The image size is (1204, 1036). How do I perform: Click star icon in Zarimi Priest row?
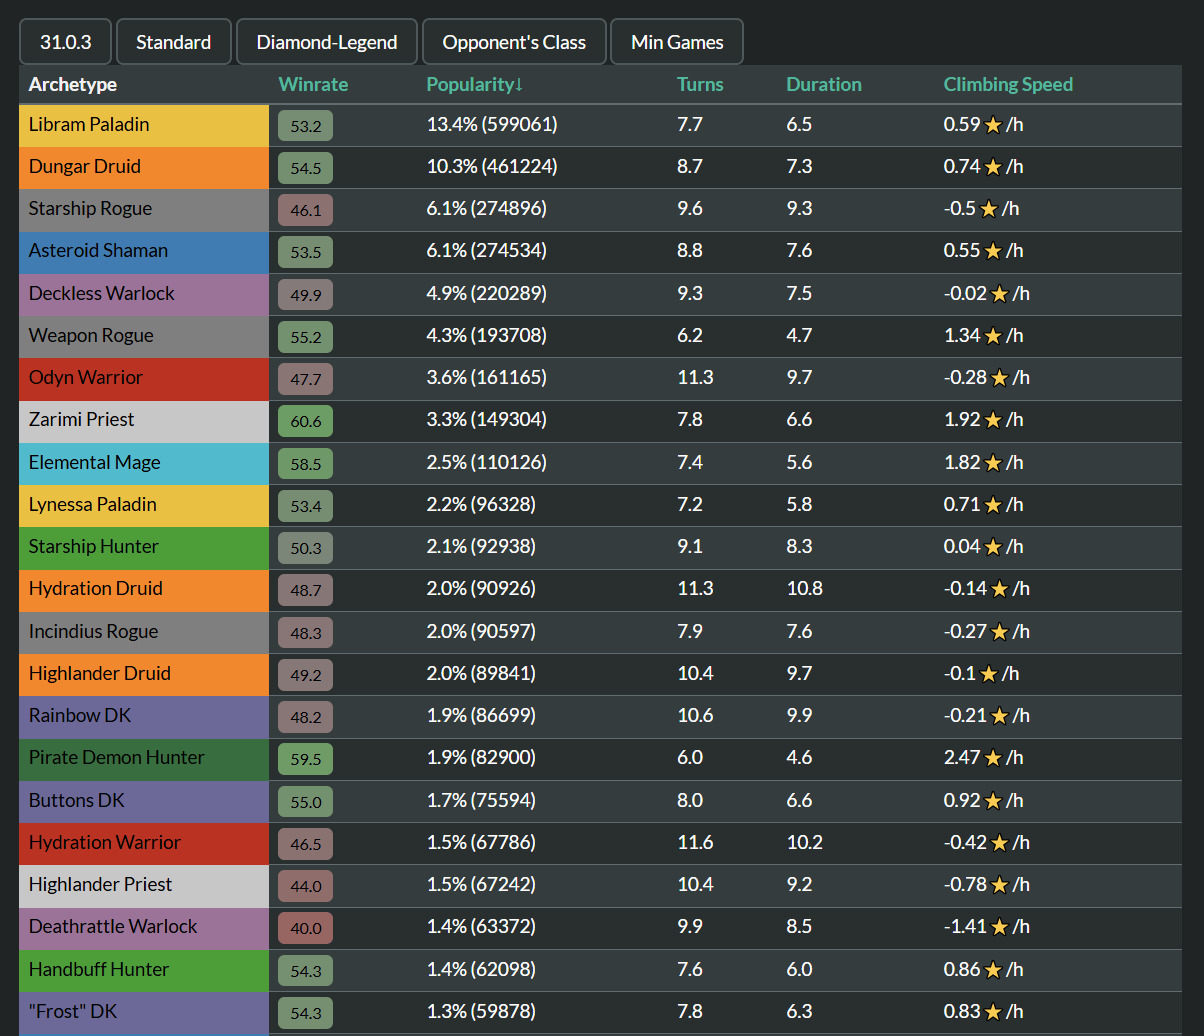[x=993, y=420]
